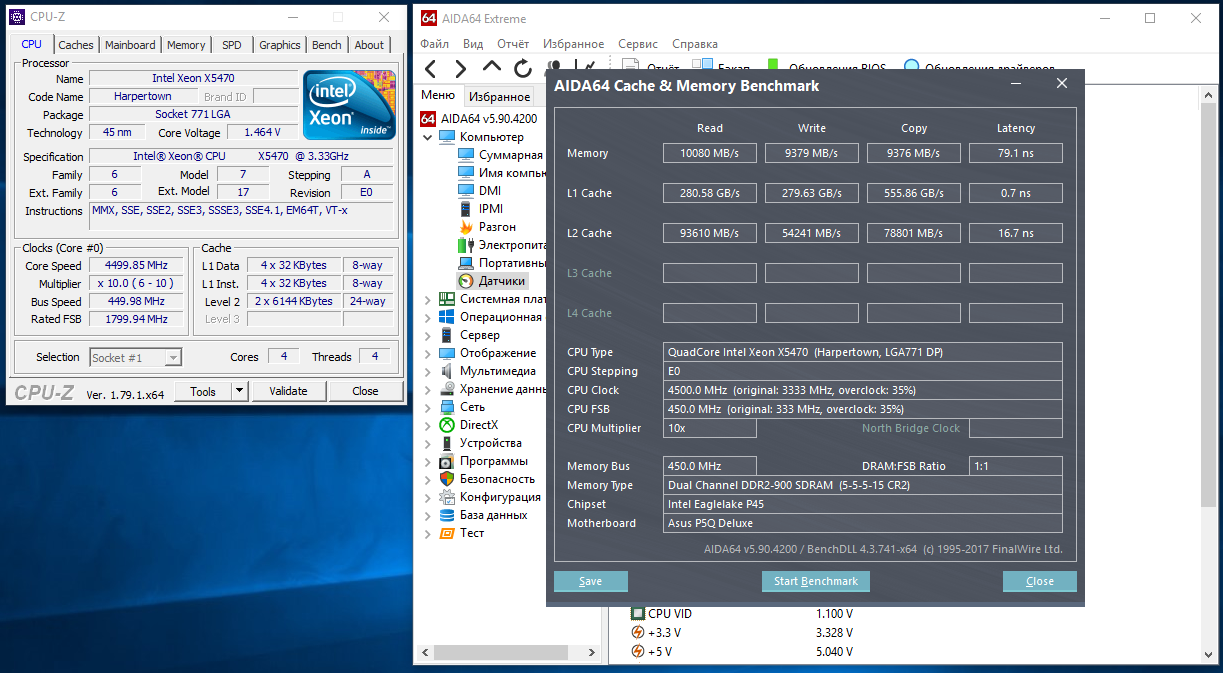Click the База данных database icon
Viewport: 1223px width, 673px height.
[x=447, y=515]
